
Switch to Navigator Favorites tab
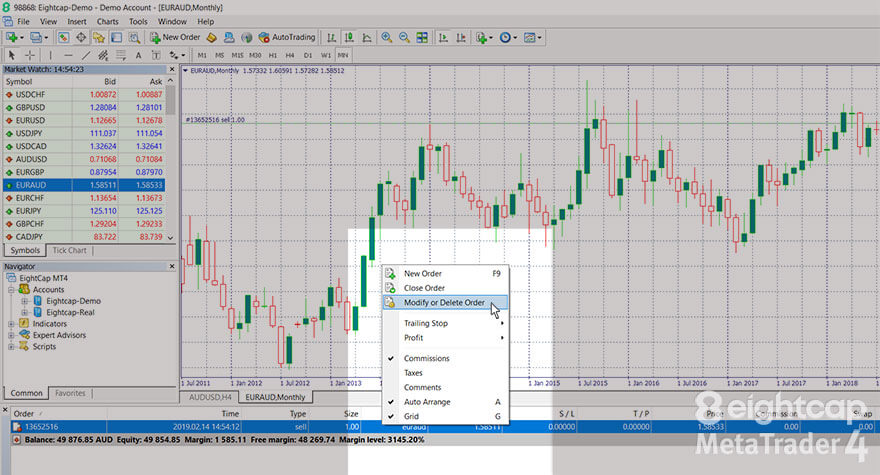tap(70, 393)
